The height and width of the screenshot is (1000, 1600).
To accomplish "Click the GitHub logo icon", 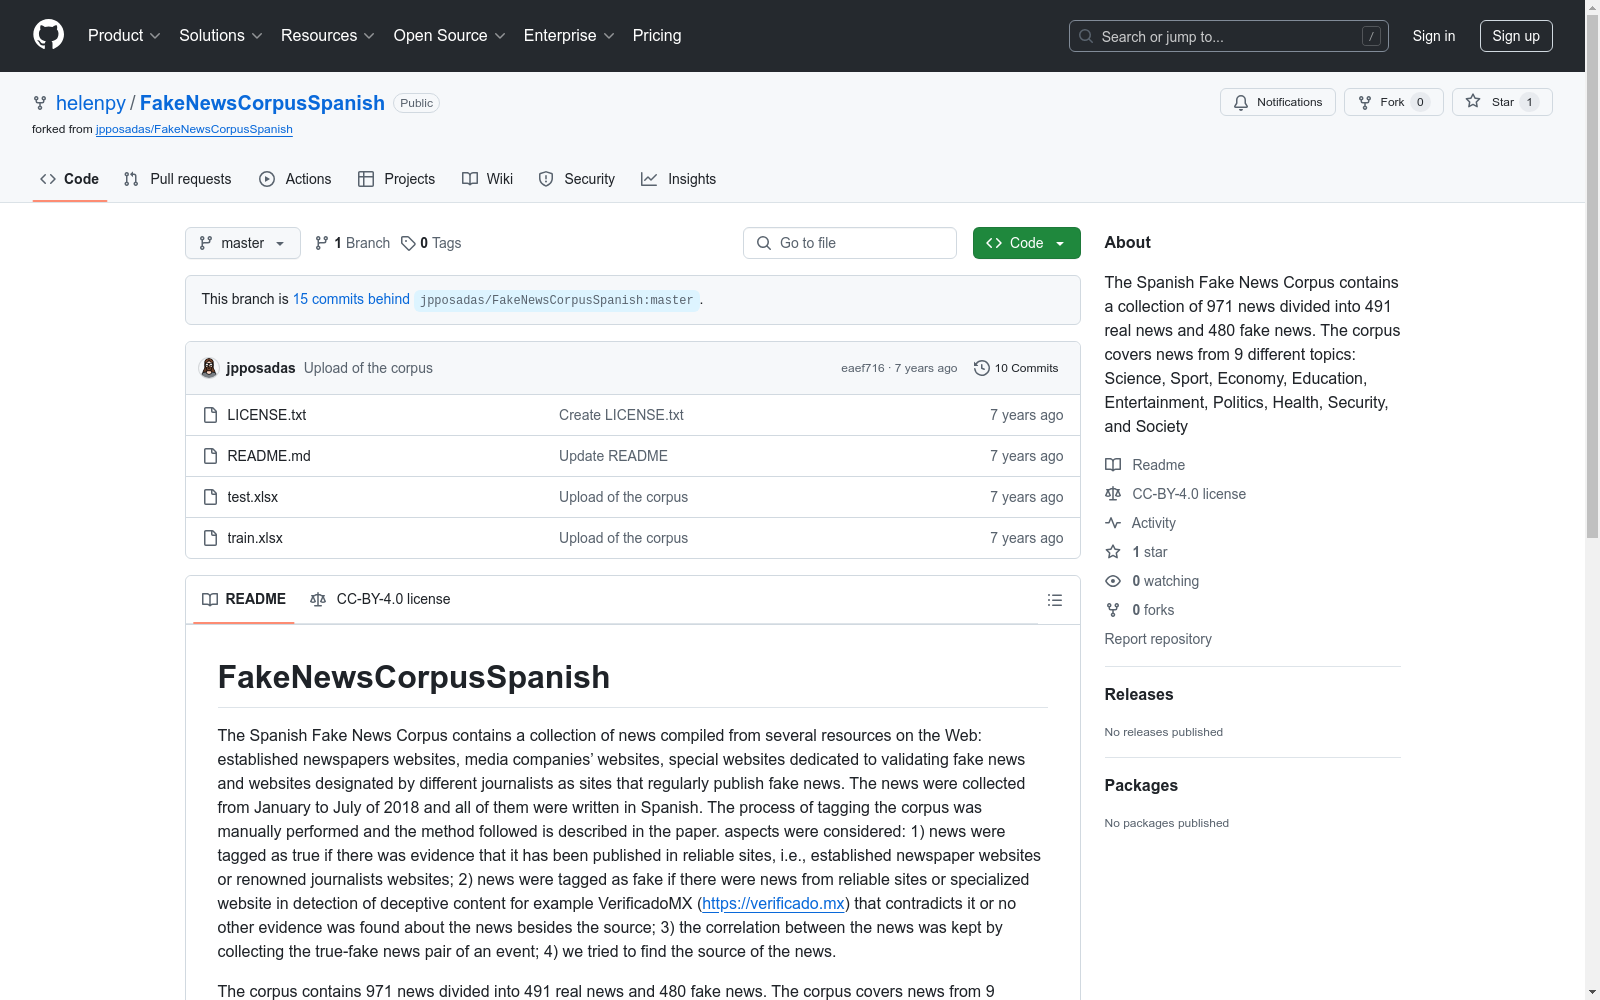I will [x=48, y=35].
